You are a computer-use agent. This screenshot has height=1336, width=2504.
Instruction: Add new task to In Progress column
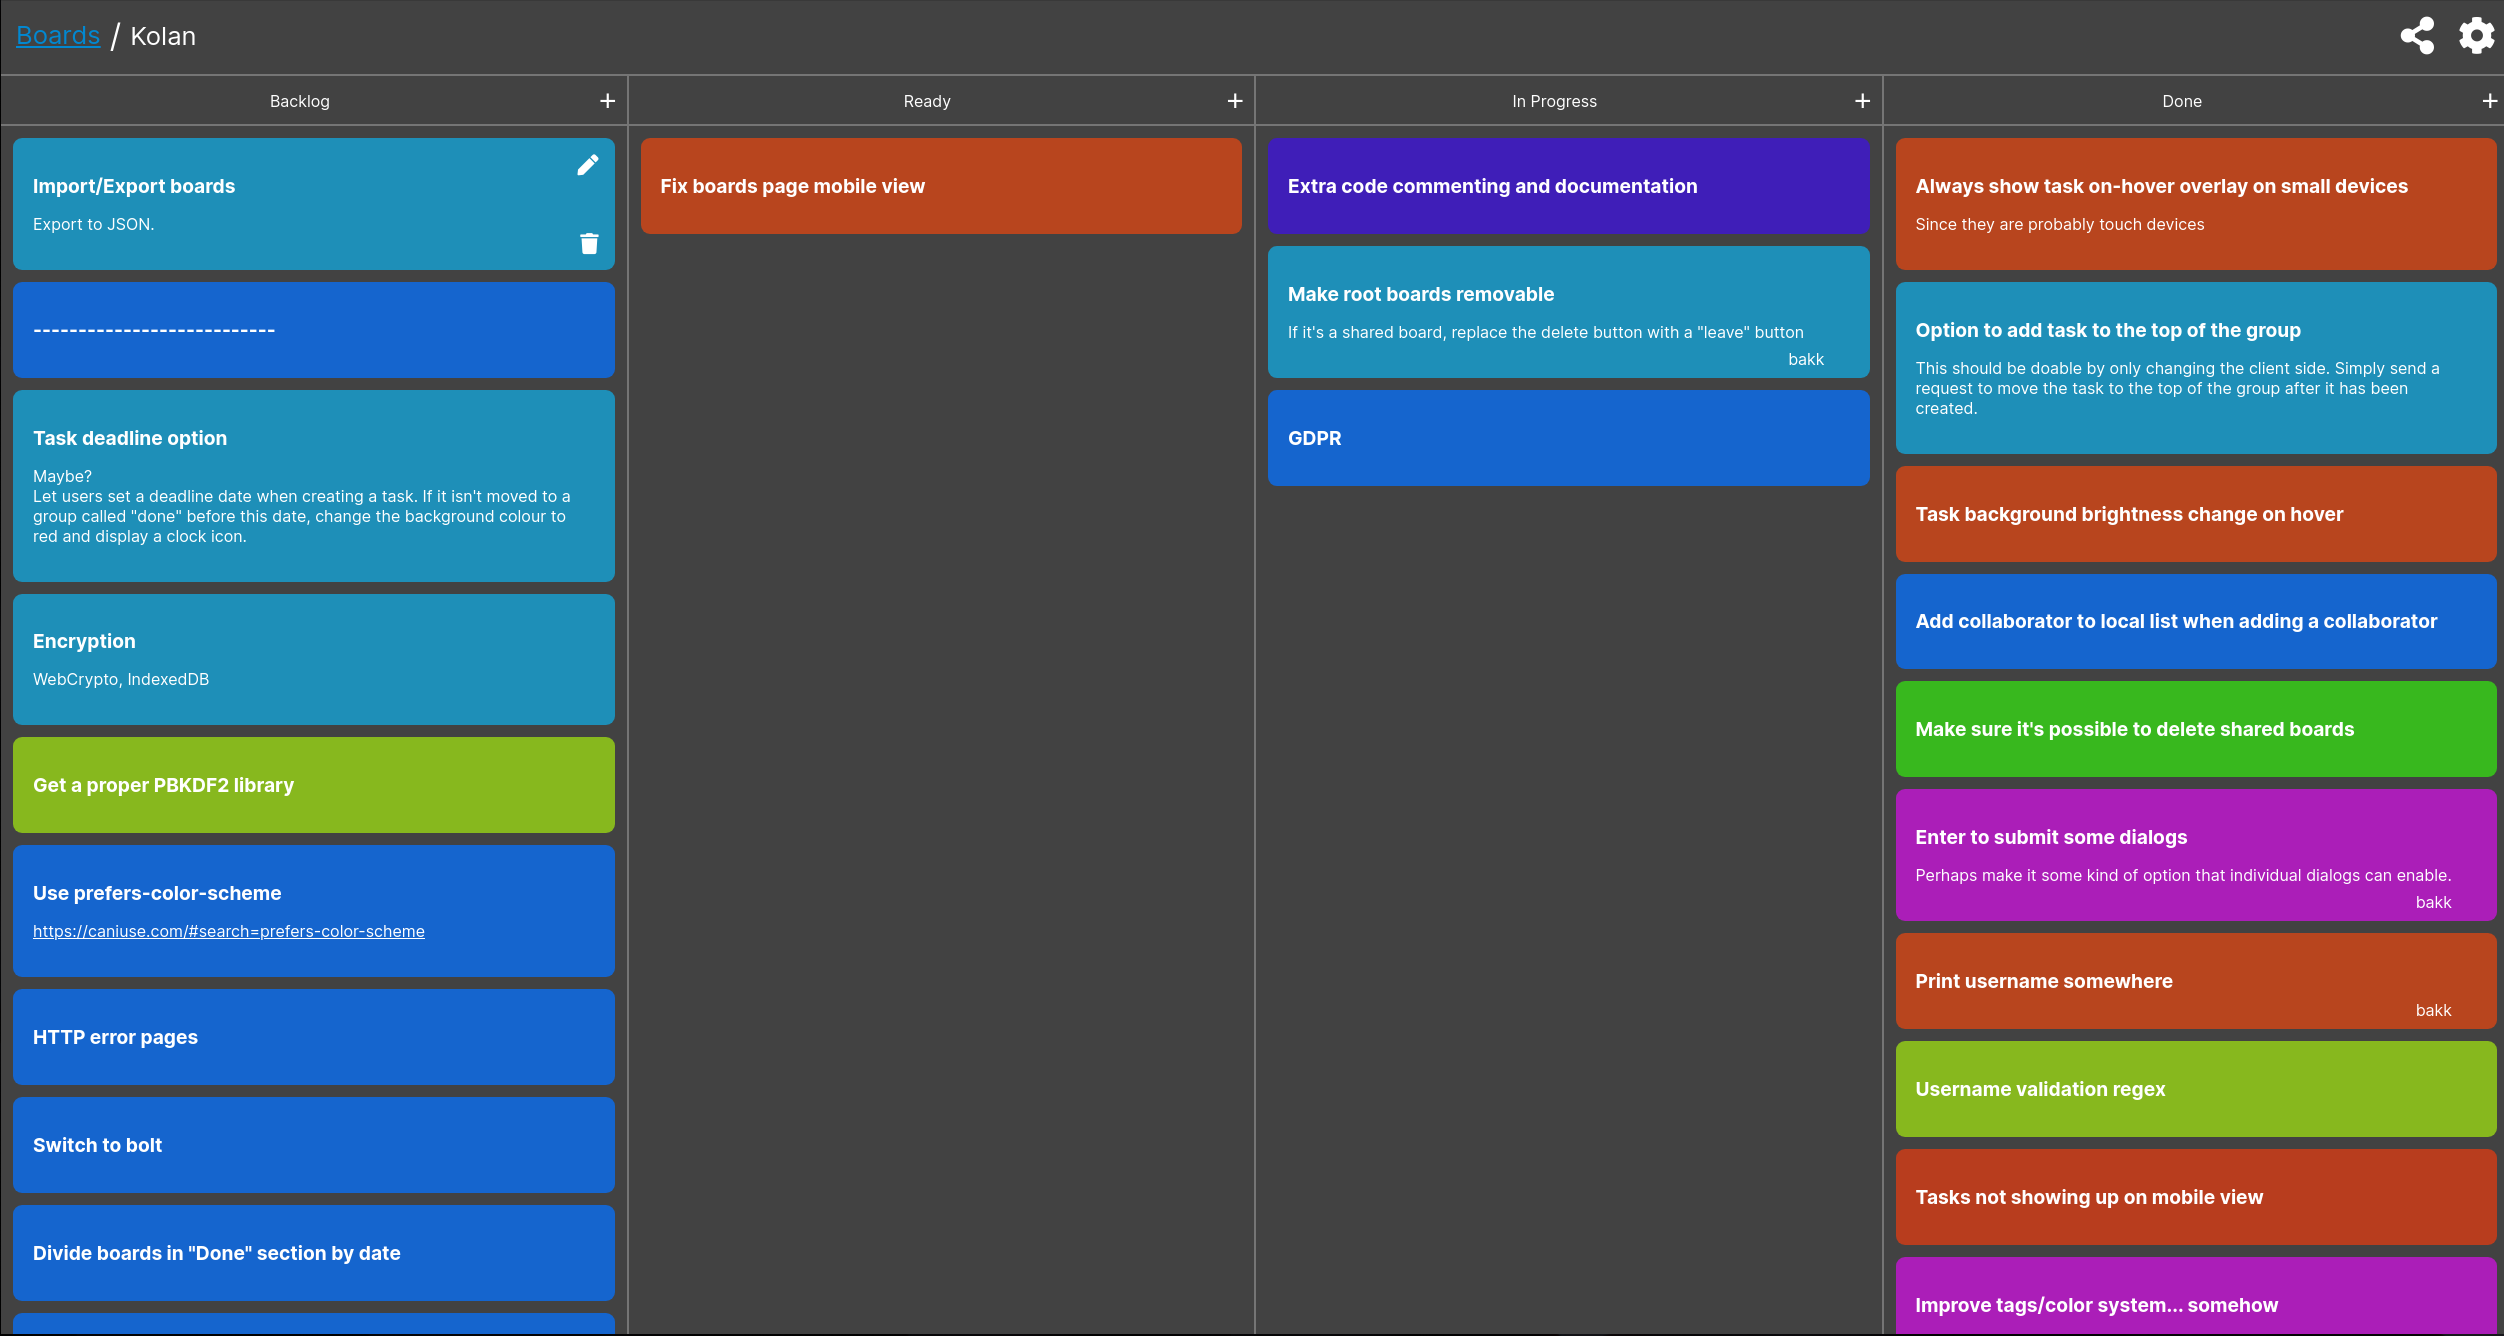point(1862,101)
